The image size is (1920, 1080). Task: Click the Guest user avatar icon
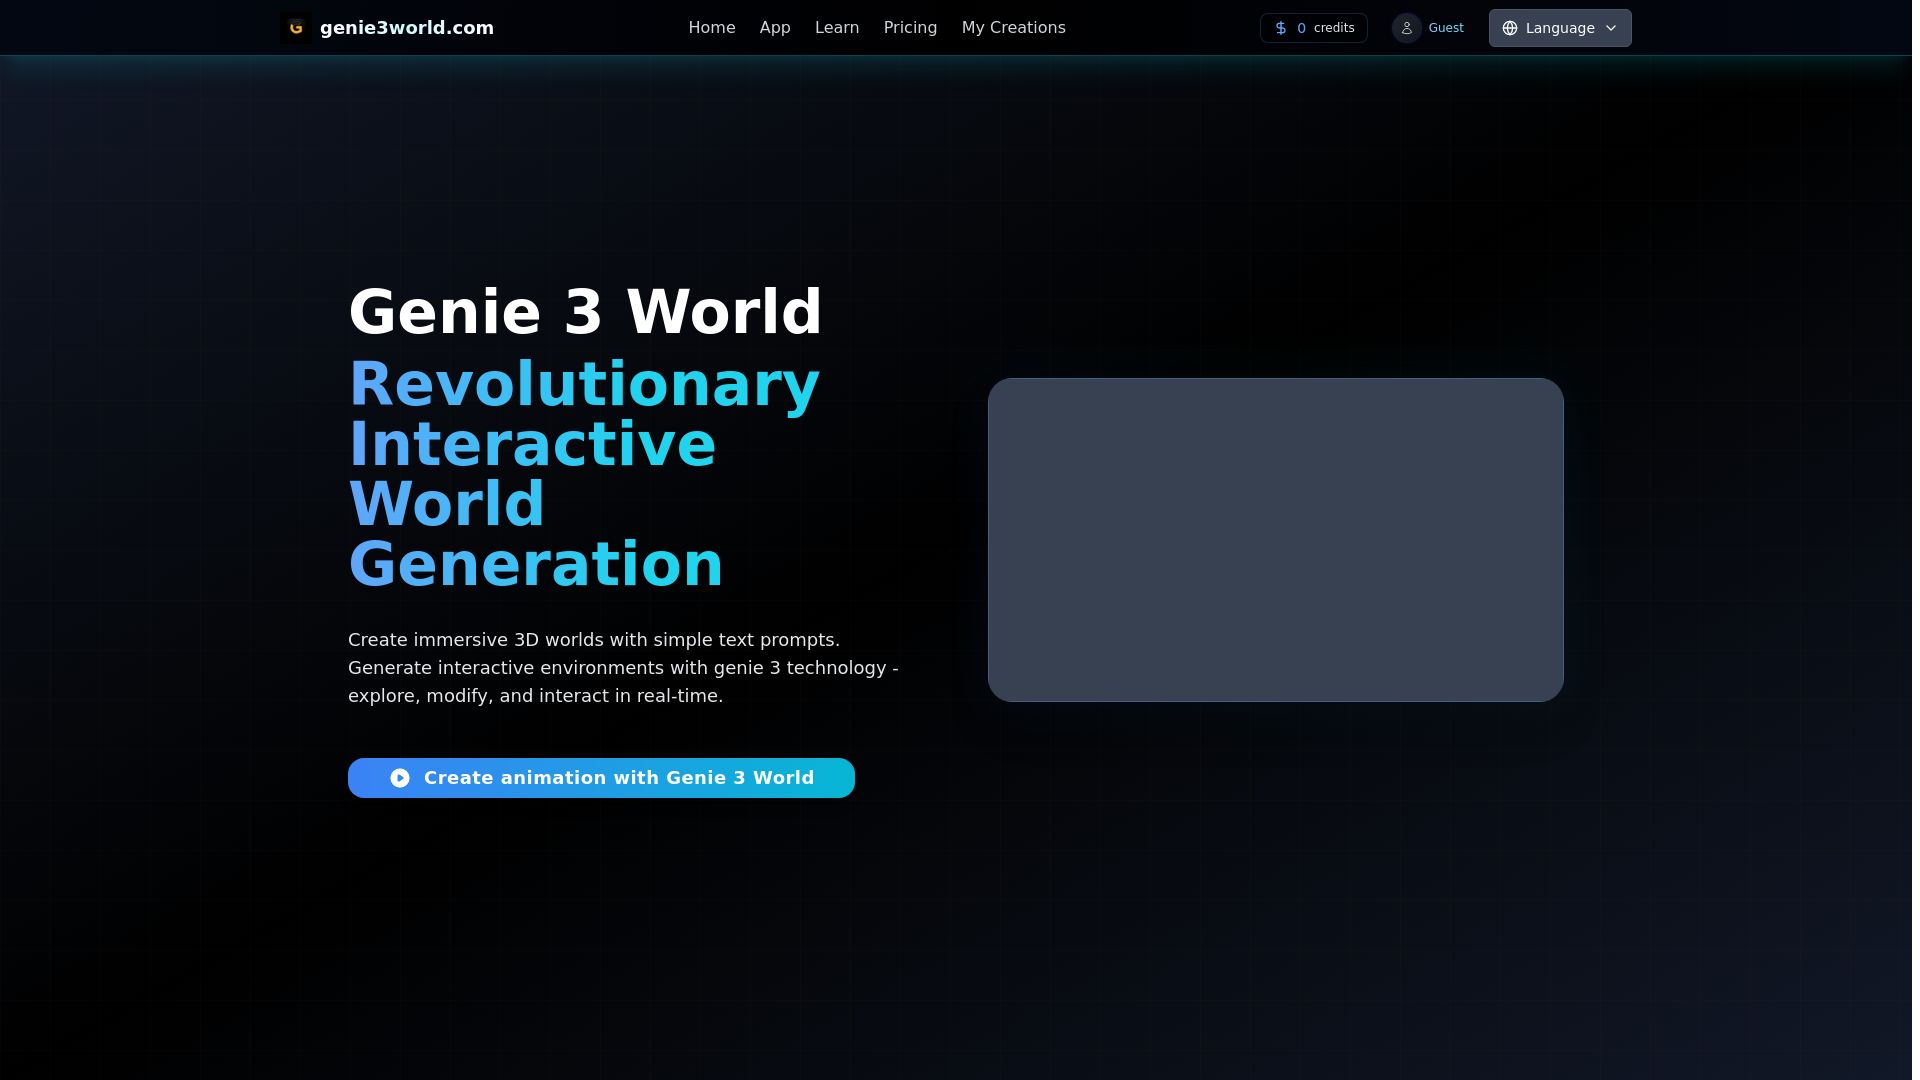(1407, 28)
